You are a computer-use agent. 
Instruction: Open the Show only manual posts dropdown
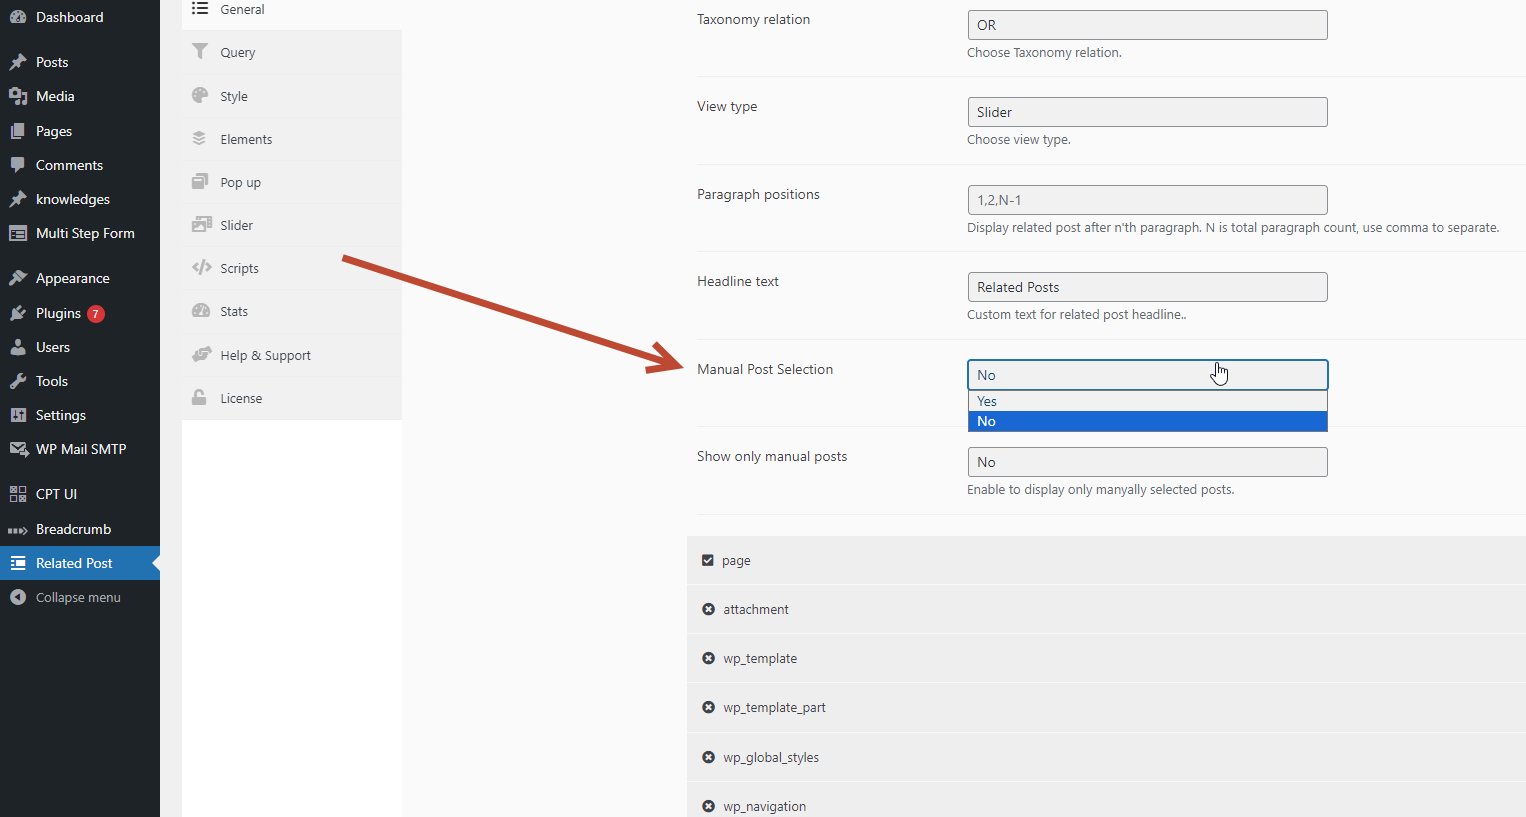1147,462
